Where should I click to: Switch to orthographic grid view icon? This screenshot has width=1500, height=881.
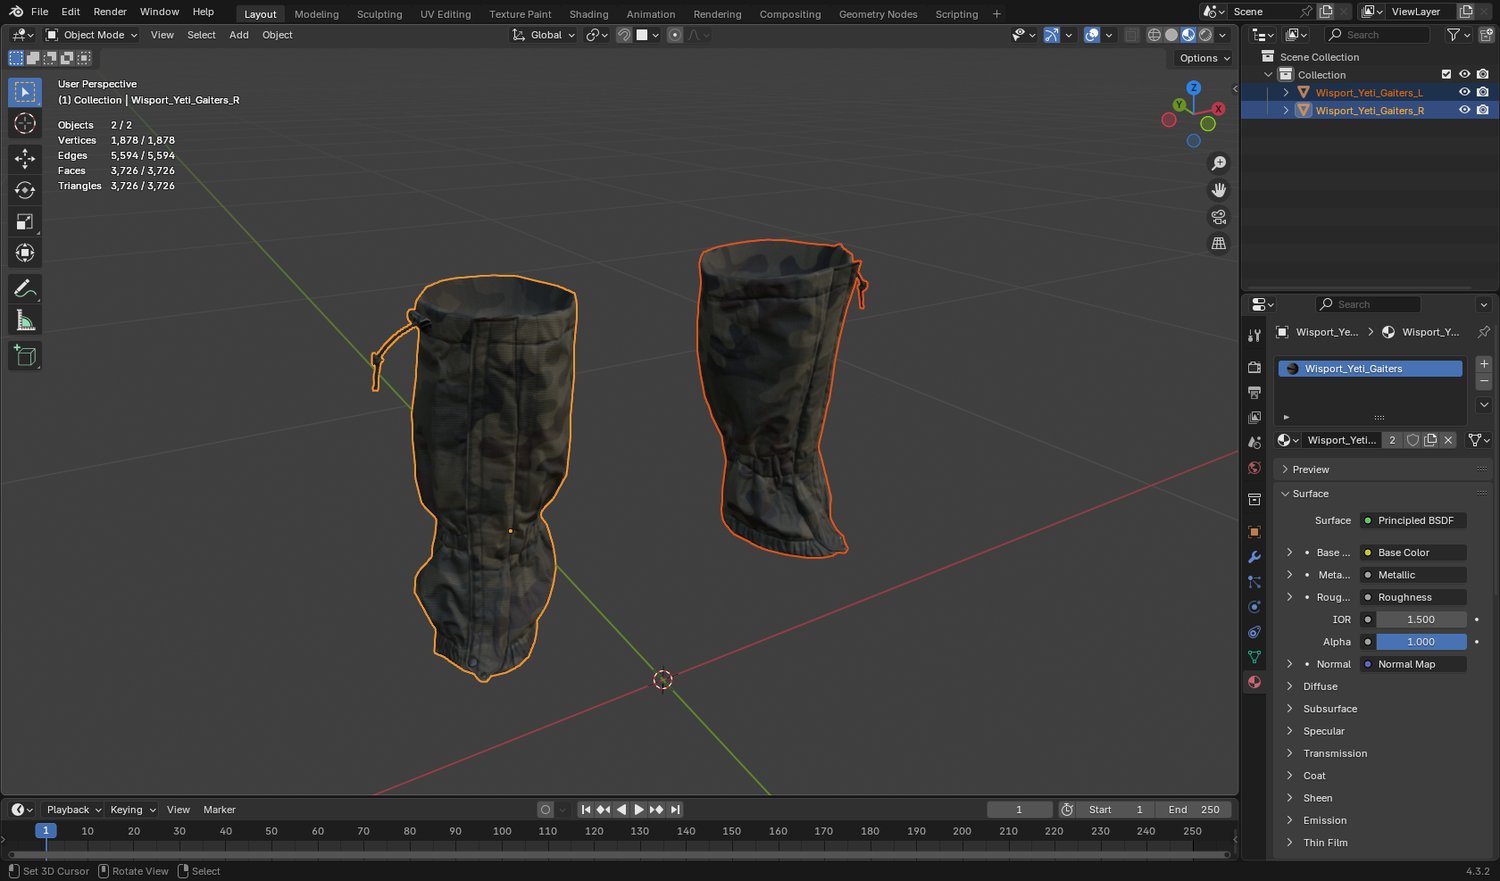1218,244
